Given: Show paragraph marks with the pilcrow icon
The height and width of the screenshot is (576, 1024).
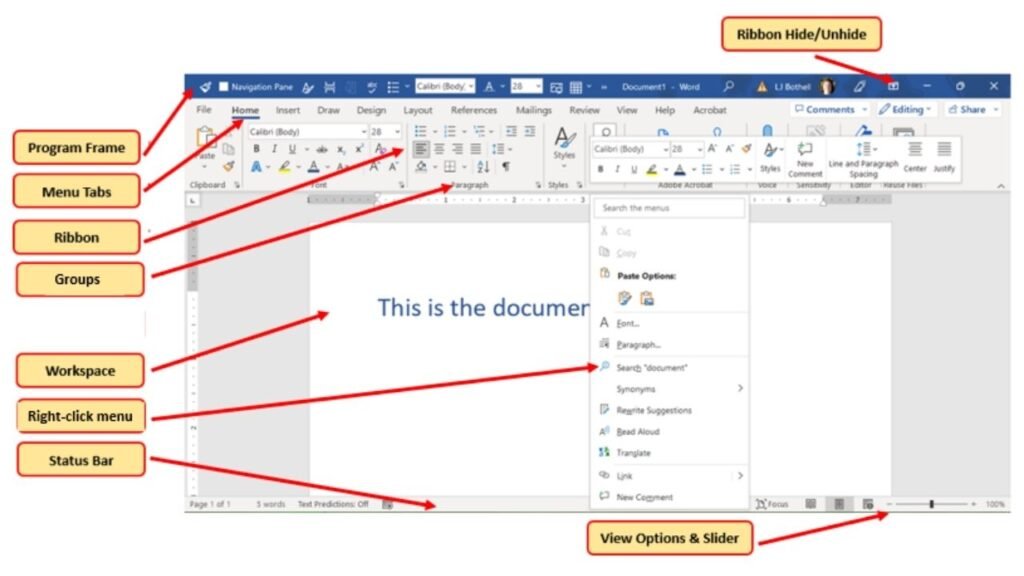Looking at the screenshot, I should (507, 167).
